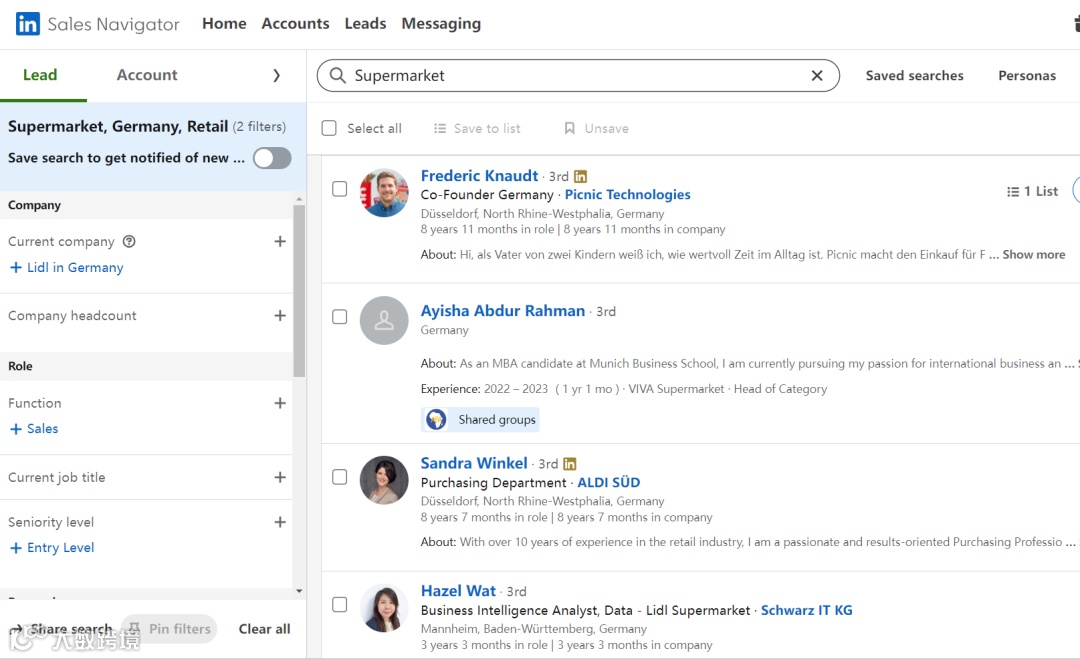The image size is (1080, 659).
Task: Switch to the Account filter tab
Action: [147, 75]
